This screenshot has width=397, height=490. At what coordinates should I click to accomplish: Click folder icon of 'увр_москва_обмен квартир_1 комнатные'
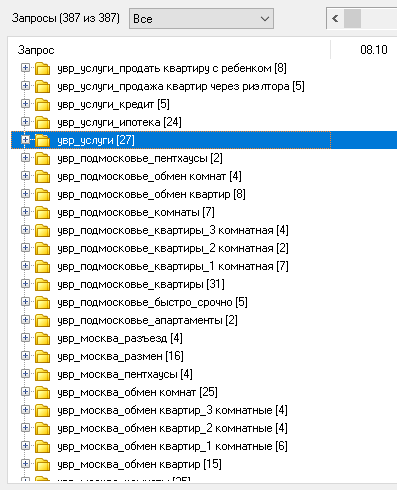(x=42, y=446)
